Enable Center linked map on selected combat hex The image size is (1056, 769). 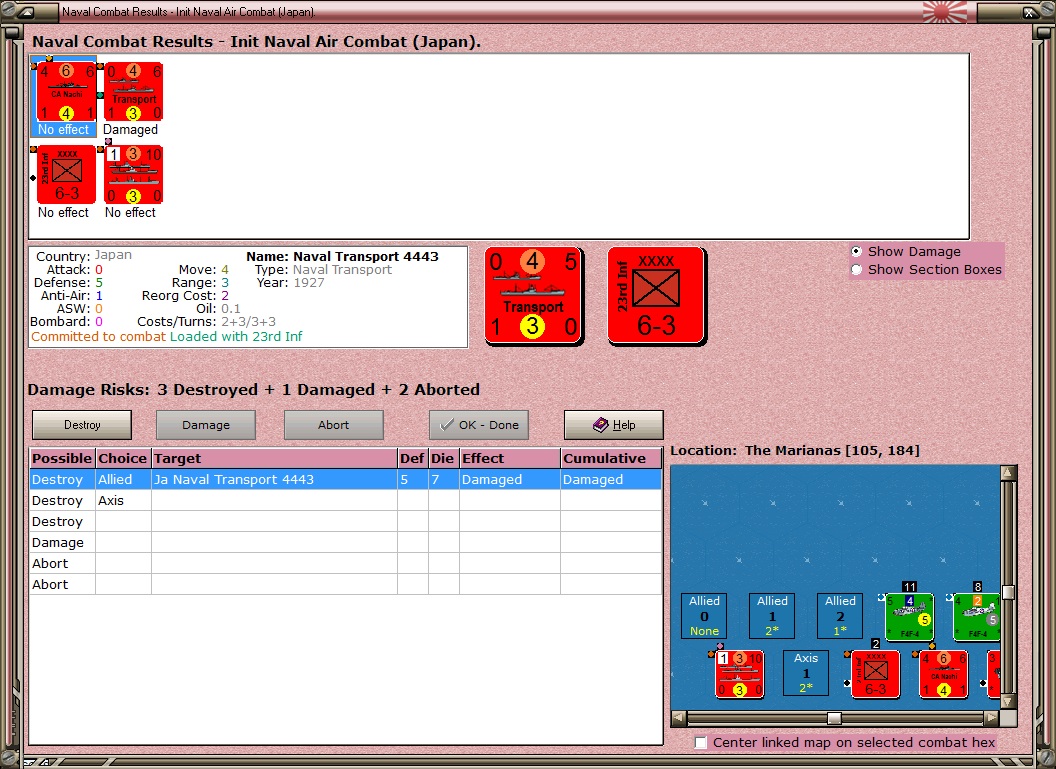tap(701, 742)
